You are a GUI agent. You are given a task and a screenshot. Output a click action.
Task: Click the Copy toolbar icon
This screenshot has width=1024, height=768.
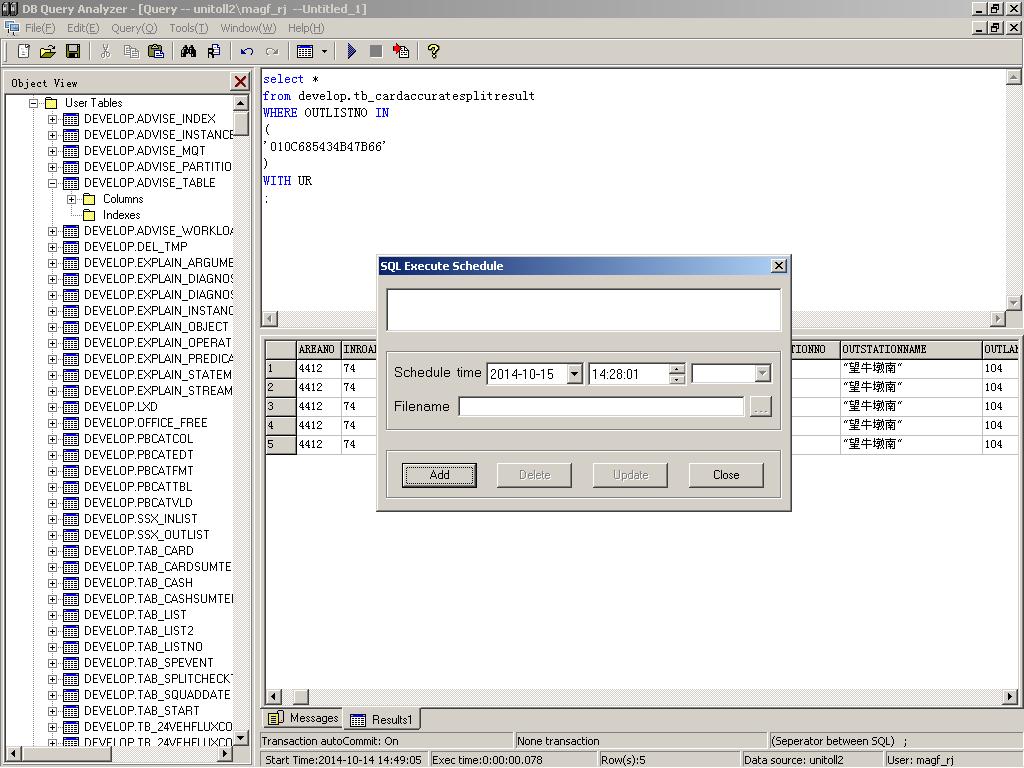coord(131,51)
